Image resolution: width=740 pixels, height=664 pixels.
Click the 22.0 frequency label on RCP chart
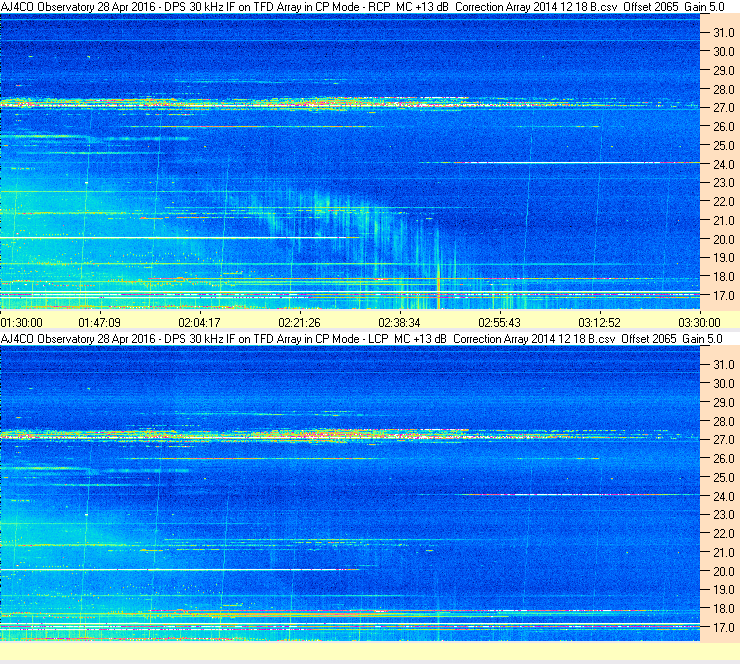click(x=723, y=202)
